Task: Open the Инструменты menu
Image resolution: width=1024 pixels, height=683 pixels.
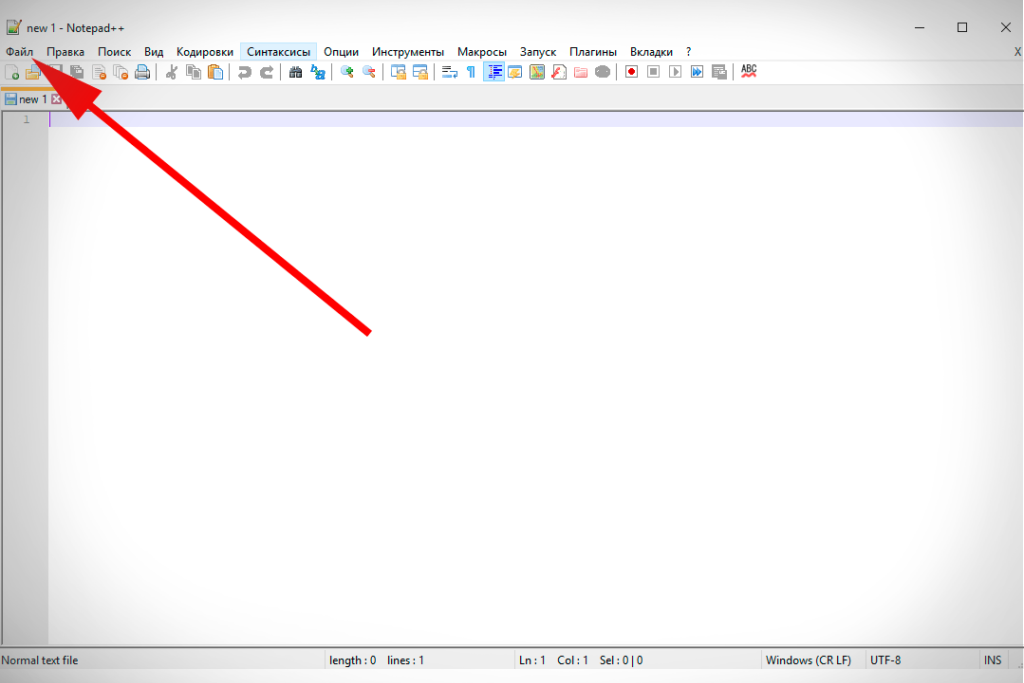Action: click(x=408, y=52)
